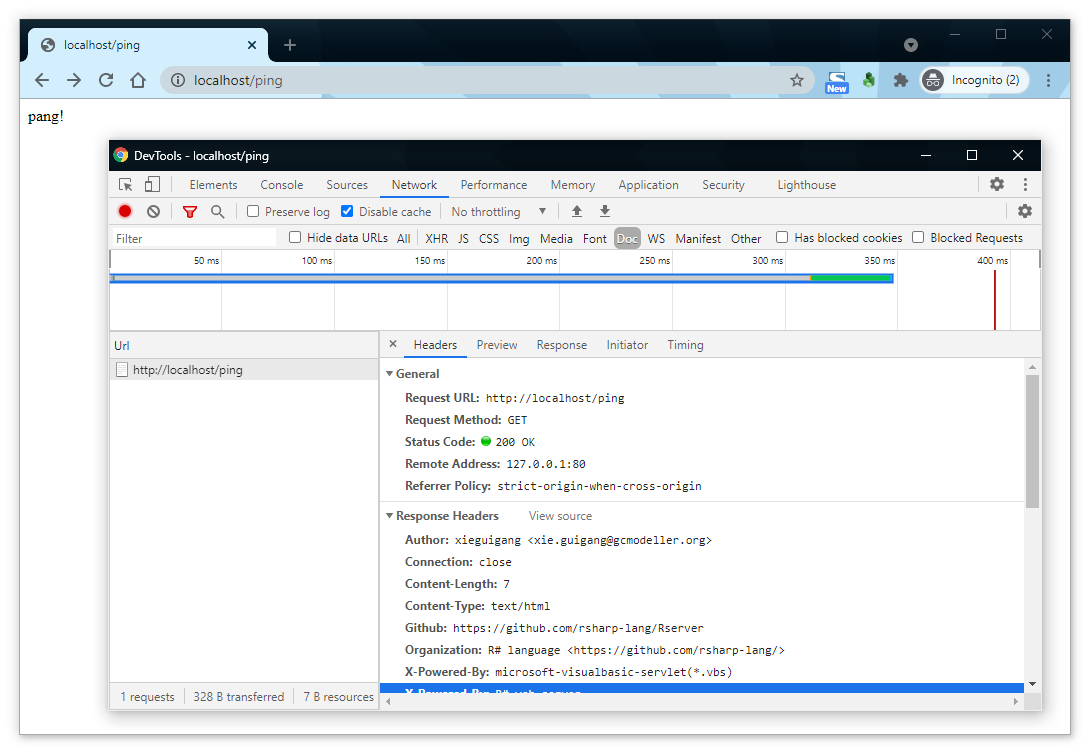
Task: Select the XHR filter type
Action: [436, 238]
